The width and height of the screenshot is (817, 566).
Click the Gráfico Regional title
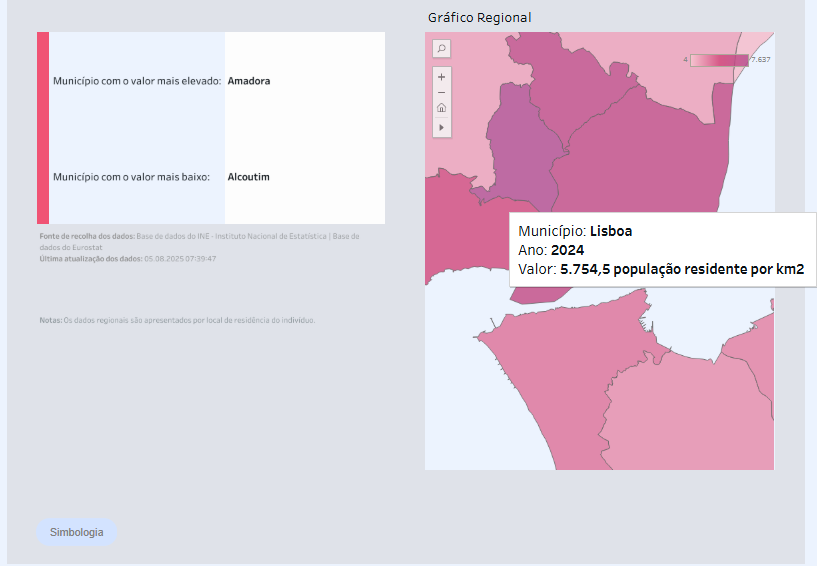[x=479, y=18]
